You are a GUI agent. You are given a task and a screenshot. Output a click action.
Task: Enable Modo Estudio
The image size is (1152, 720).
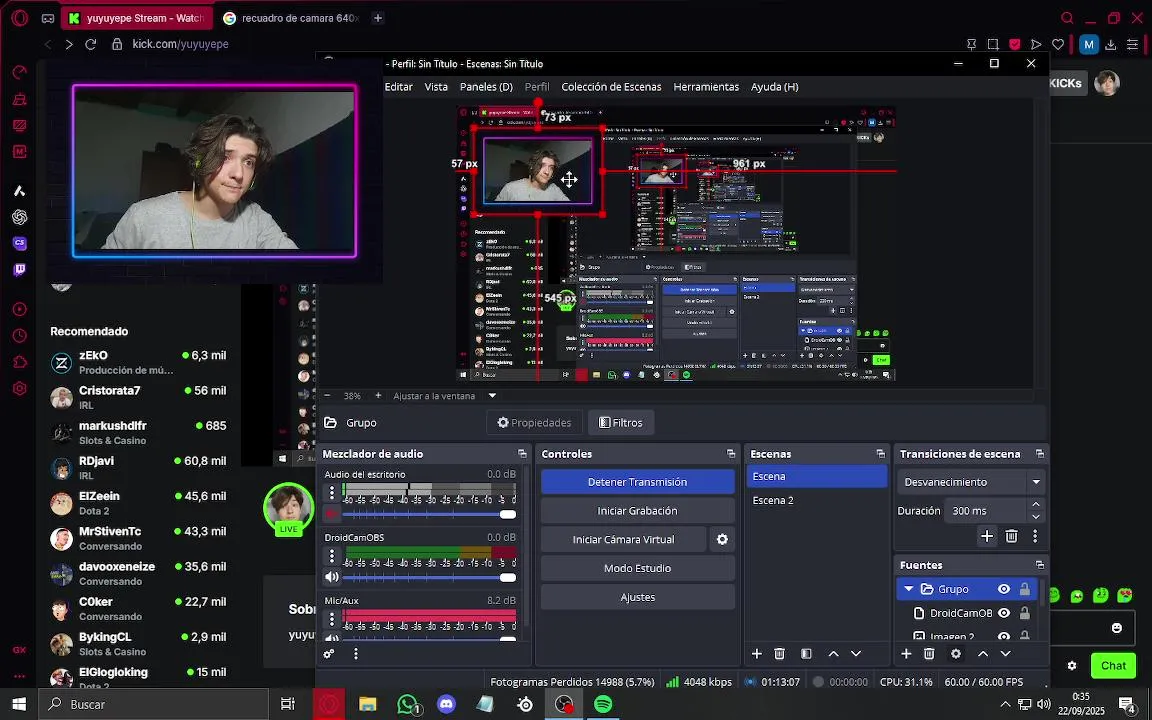[638, 568]
